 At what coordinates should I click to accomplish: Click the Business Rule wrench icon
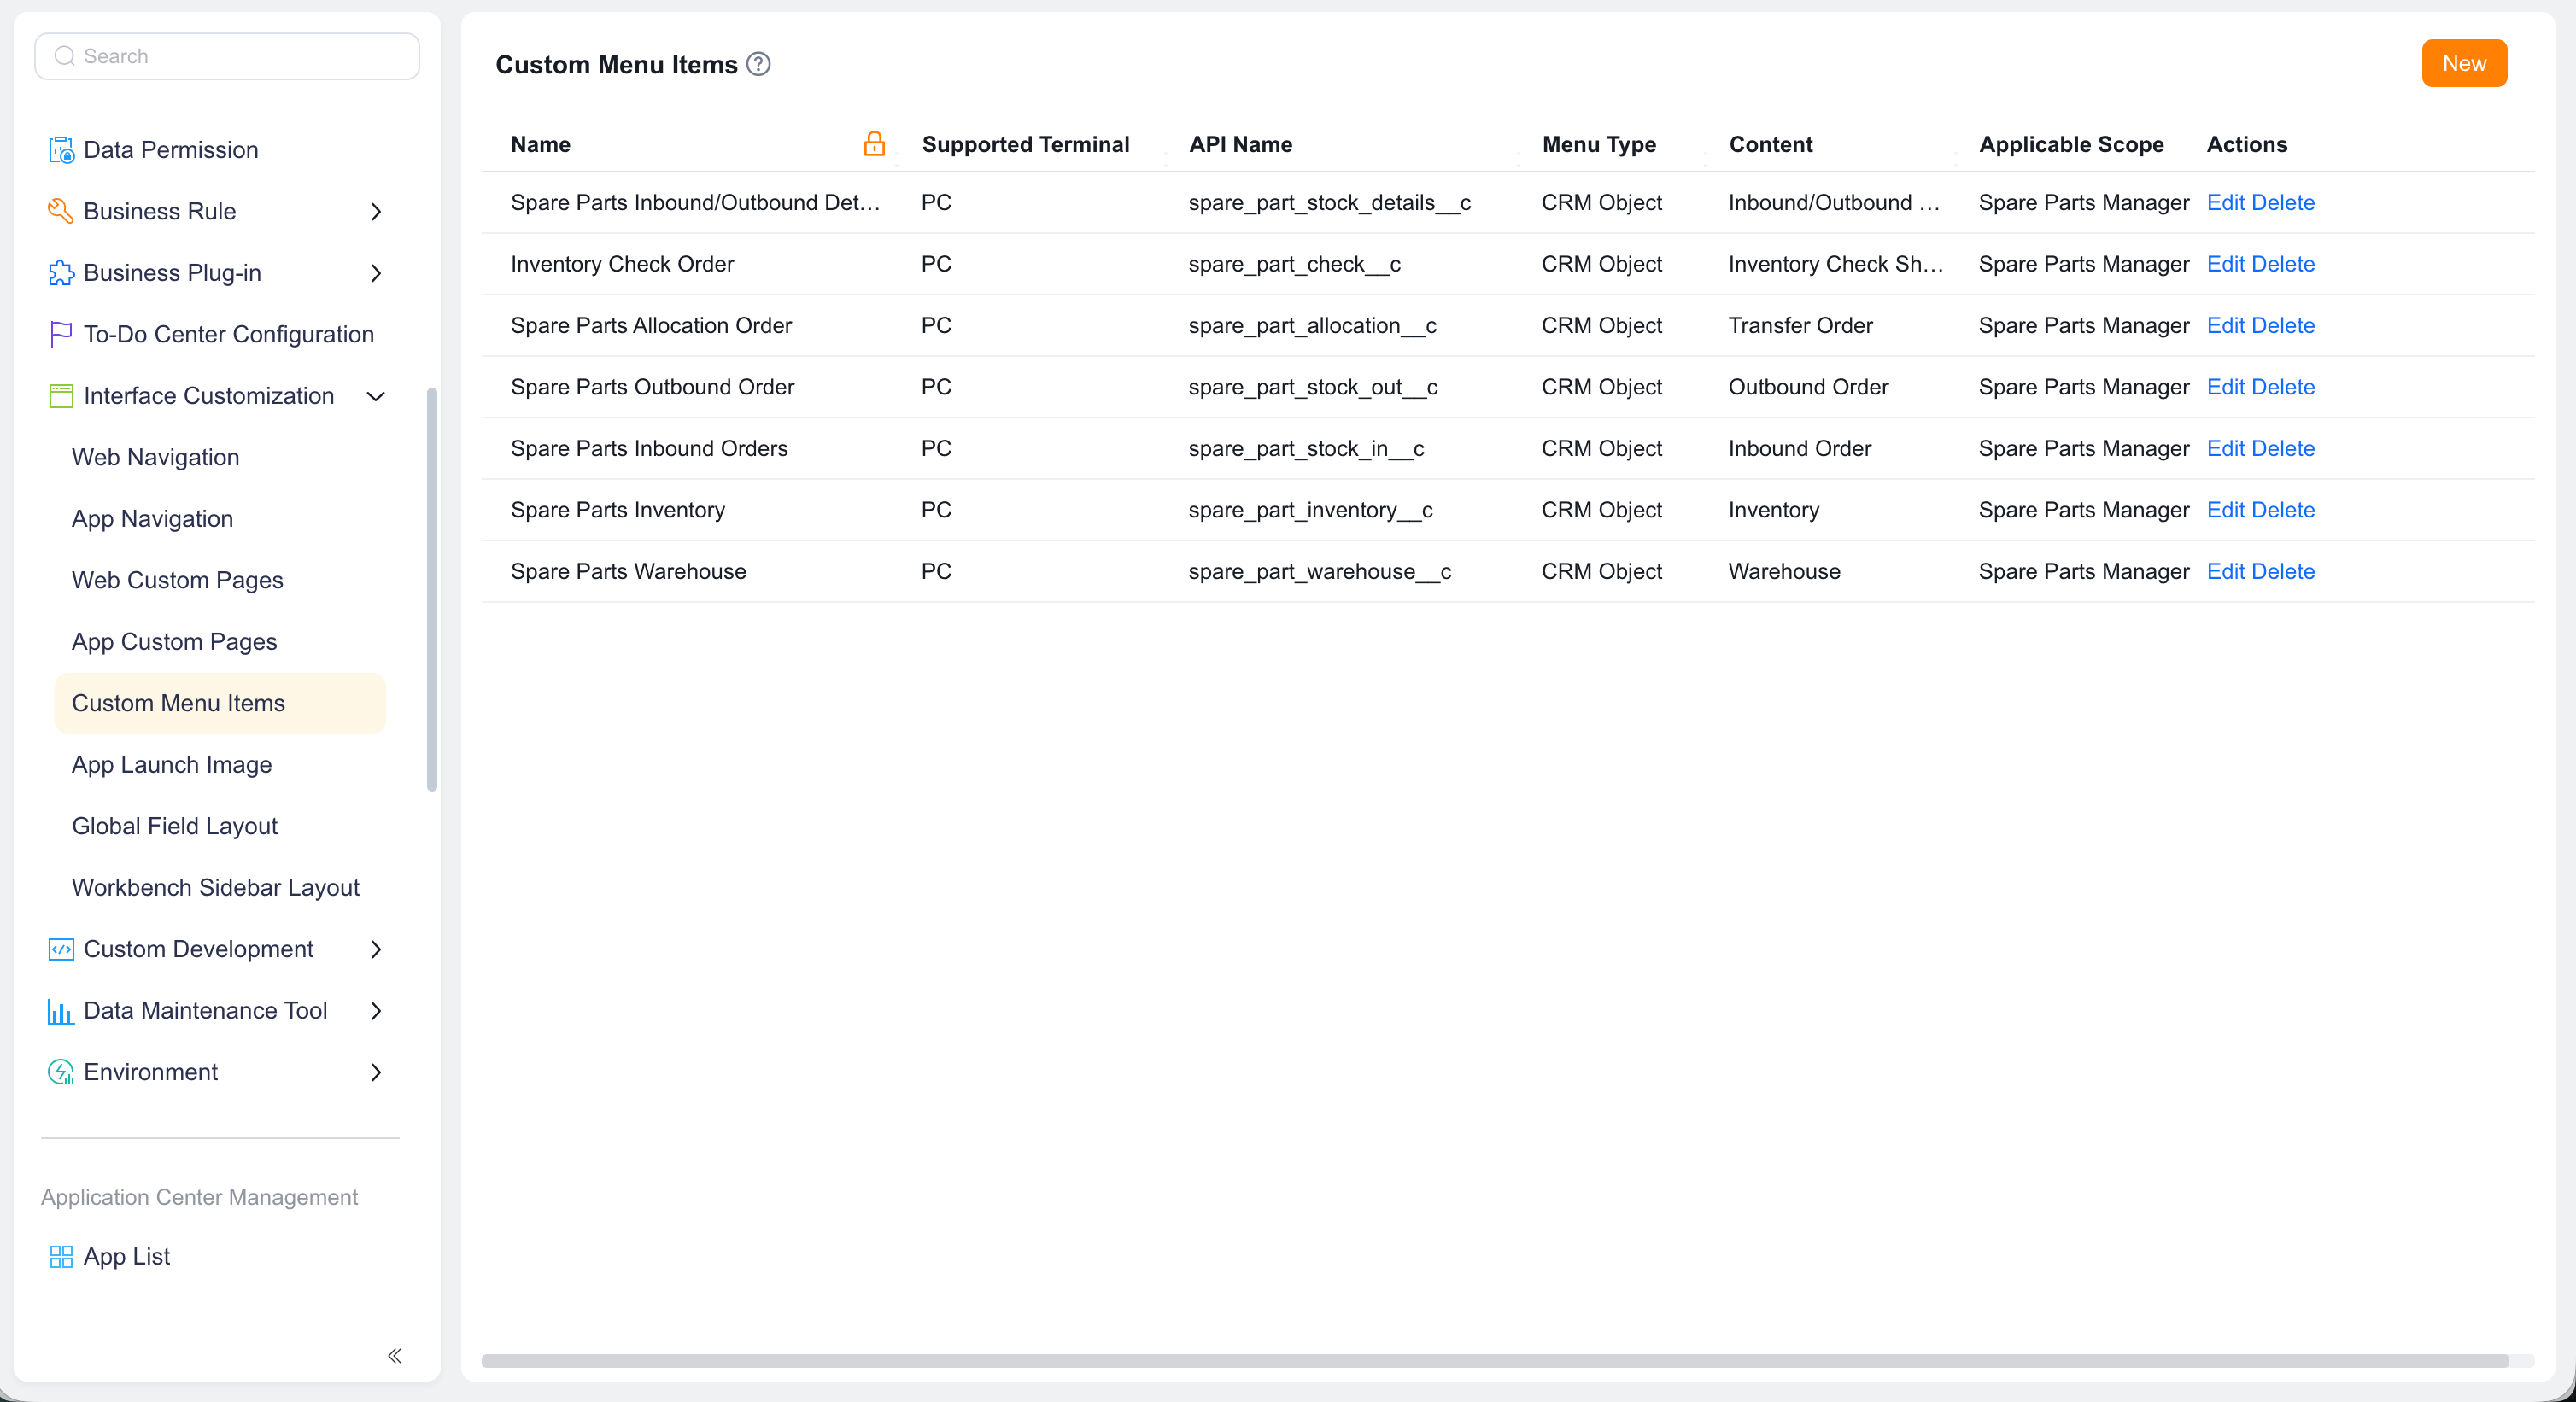61,211
